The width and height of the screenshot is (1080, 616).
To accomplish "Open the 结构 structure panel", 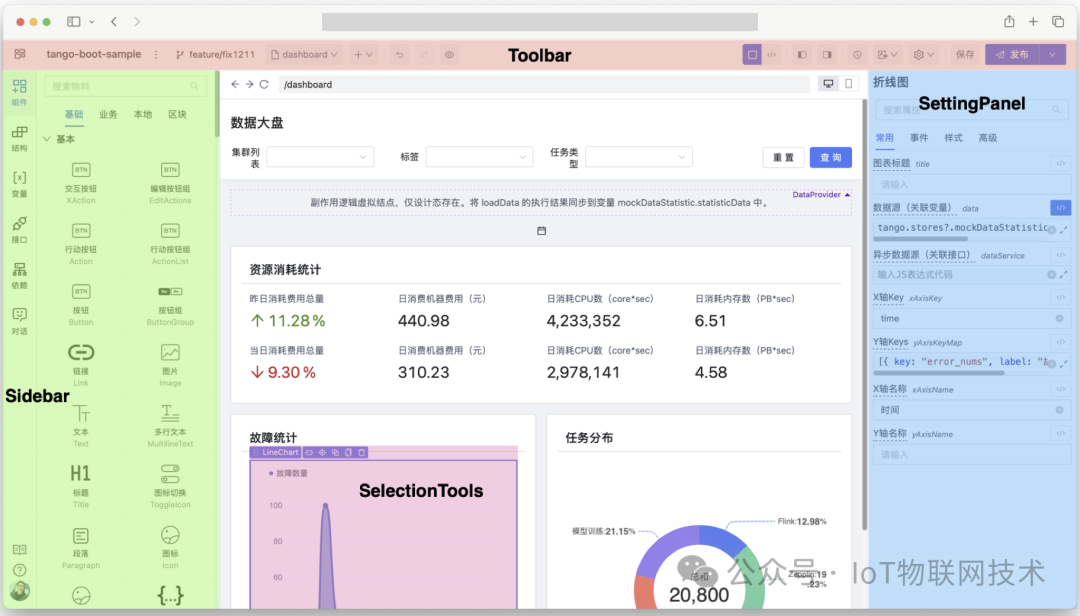I will (x=19, y=138).
